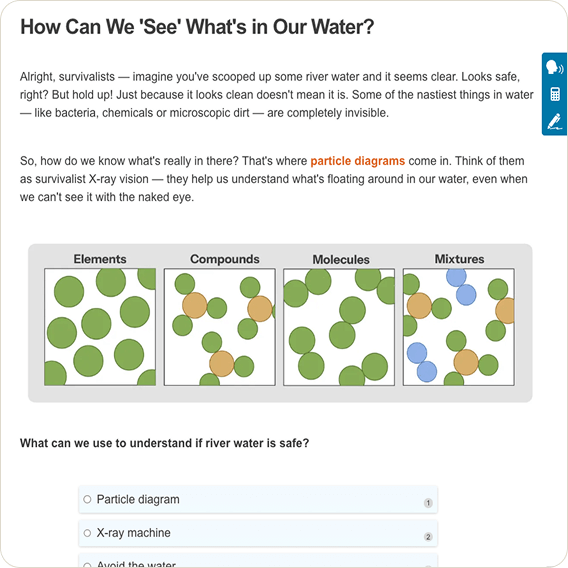The image size is (568, 568).
Task: Select the X-ray machine radio option
Action: pyautogui.click(x=87, y=533)
